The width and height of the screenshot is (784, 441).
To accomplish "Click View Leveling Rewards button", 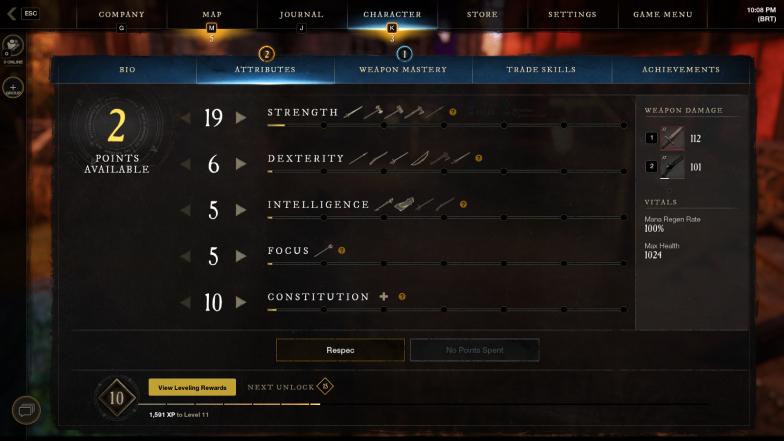I will pyautogui.click(x=192, y=388).
